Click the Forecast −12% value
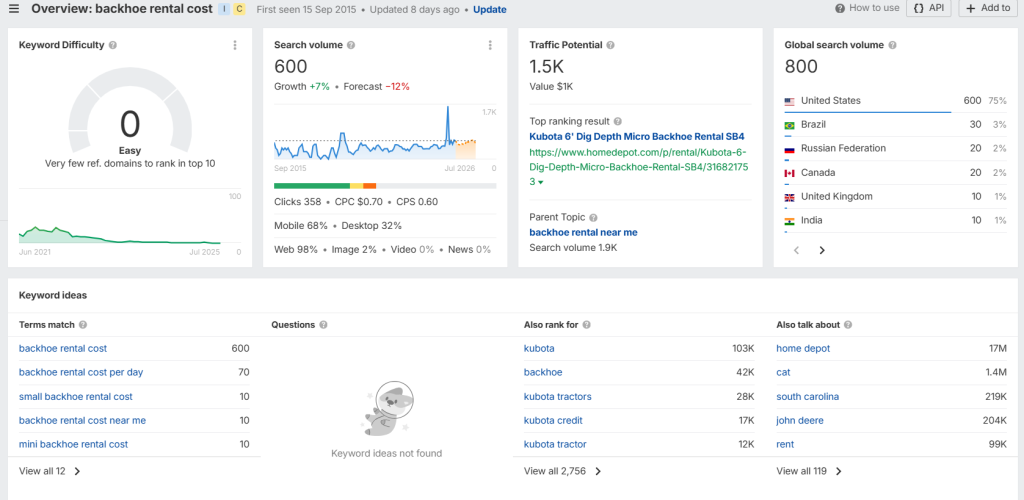The width and height of the screenshot is (1024, 500). [398, 87]
